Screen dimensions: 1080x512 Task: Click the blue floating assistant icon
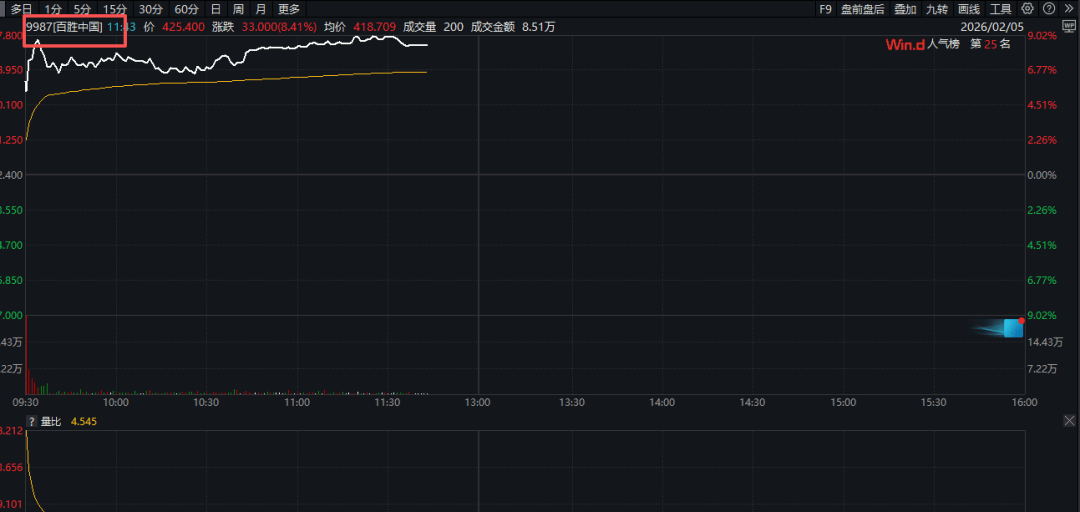1012,328
